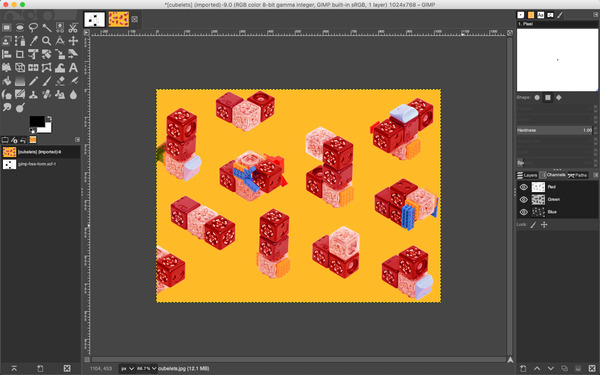Select the Move tool

73,41
